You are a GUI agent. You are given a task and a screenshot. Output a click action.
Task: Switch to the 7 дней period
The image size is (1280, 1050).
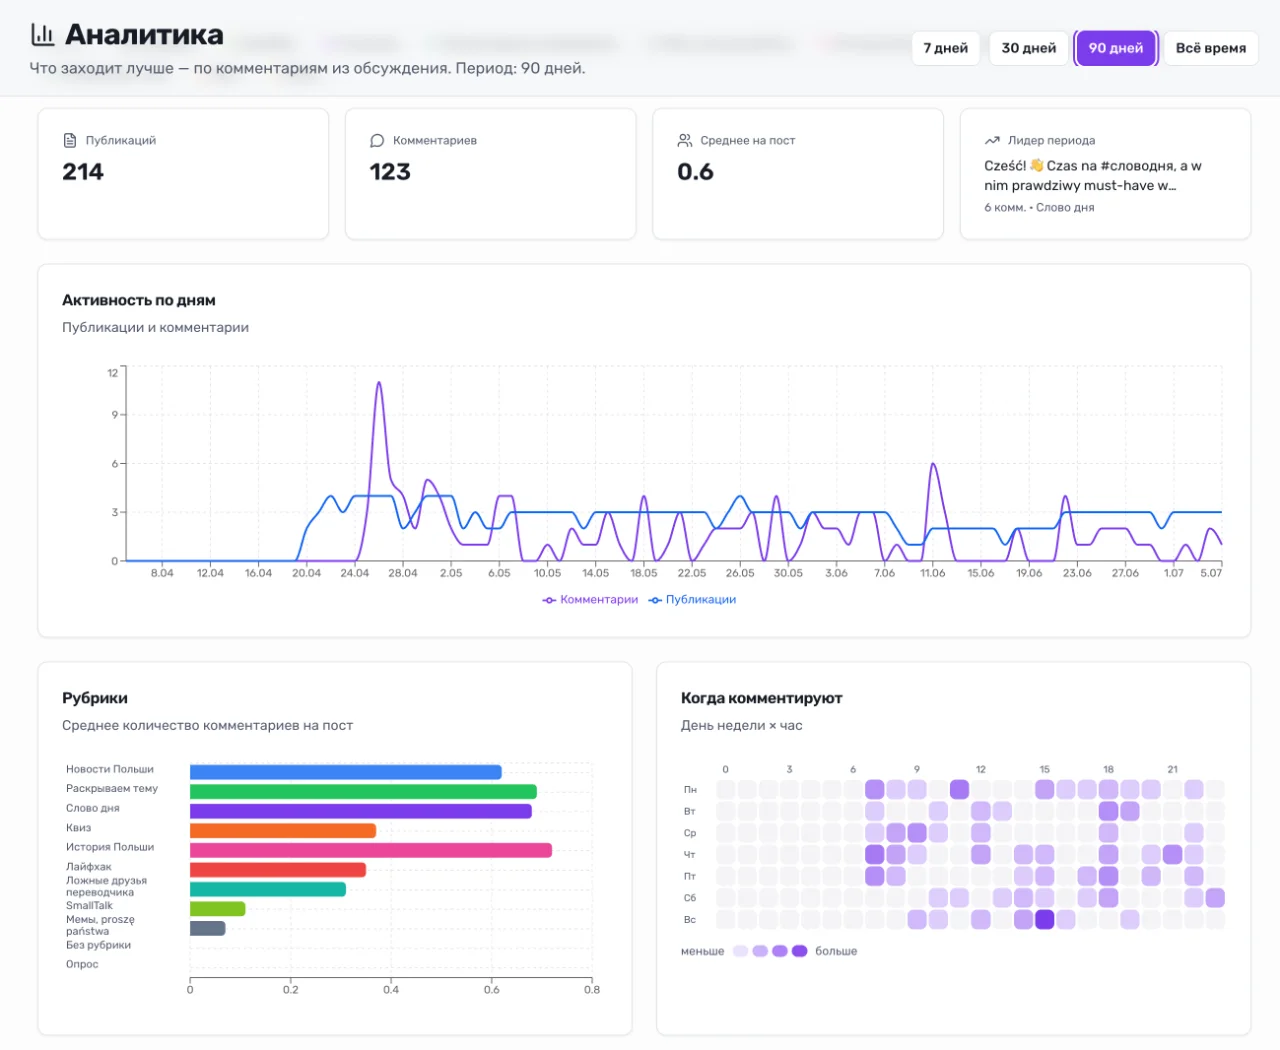pyautogui.click(x=946, y=48)
